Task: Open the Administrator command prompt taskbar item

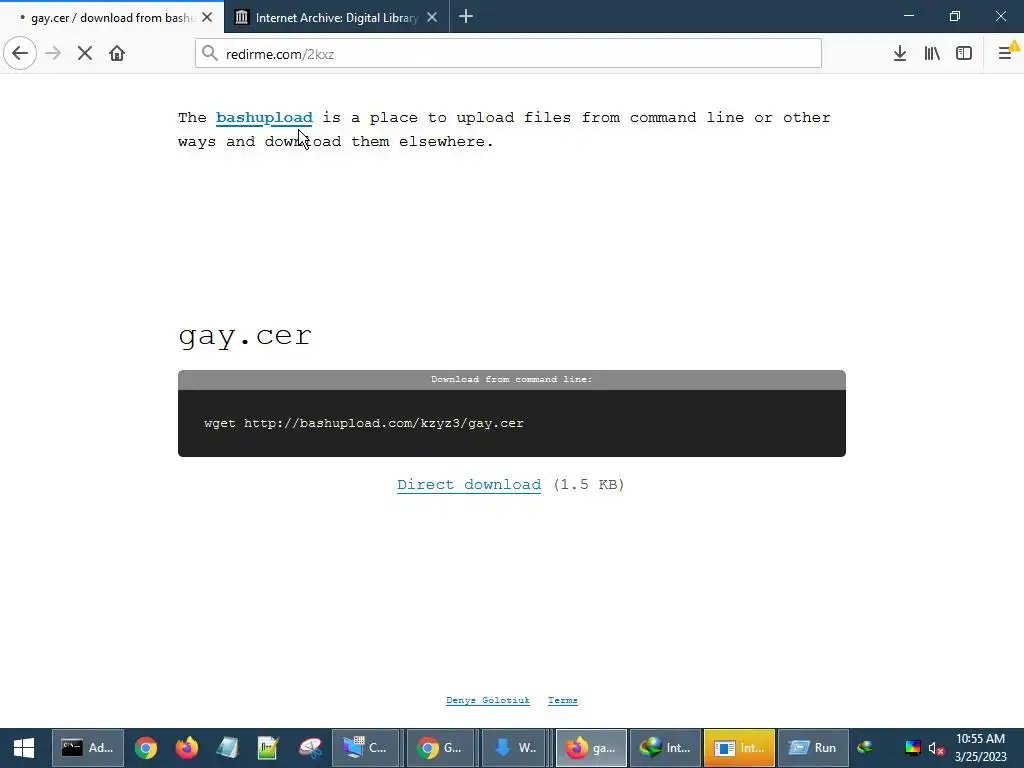Action: (x=88, y=748)
